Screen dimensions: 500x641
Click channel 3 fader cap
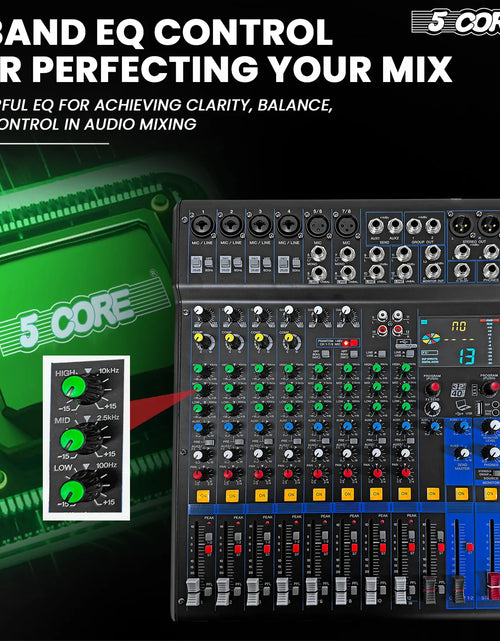[x=253, y=592]
